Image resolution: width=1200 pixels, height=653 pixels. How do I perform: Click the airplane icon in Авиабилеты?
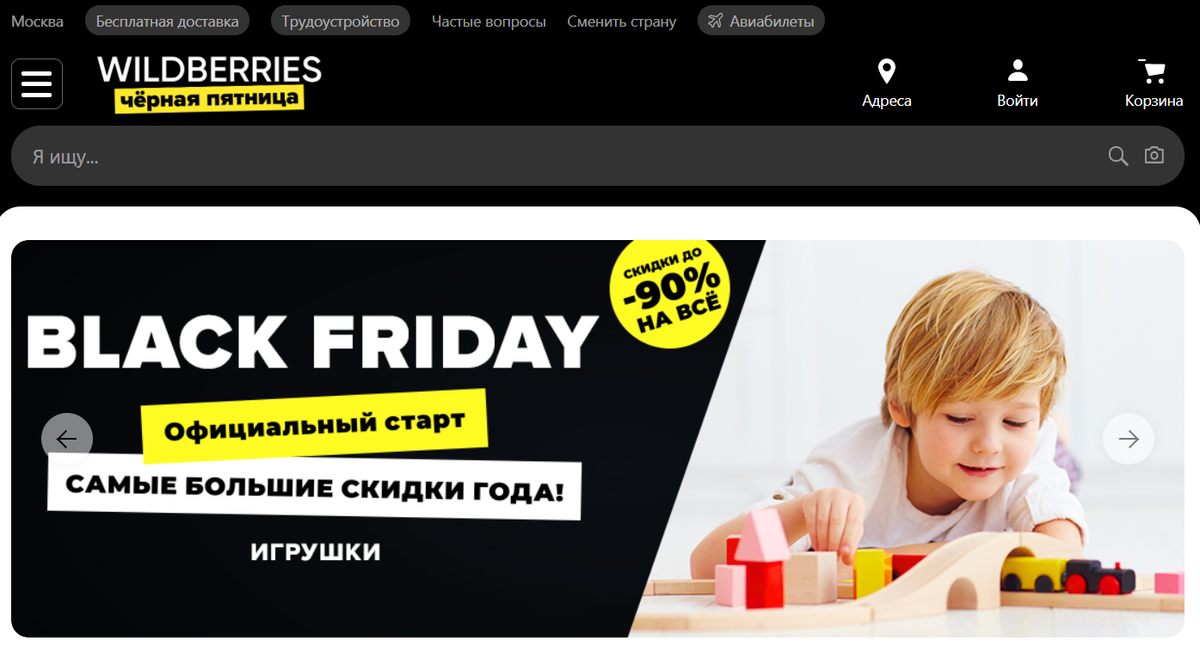pos(715,21)
